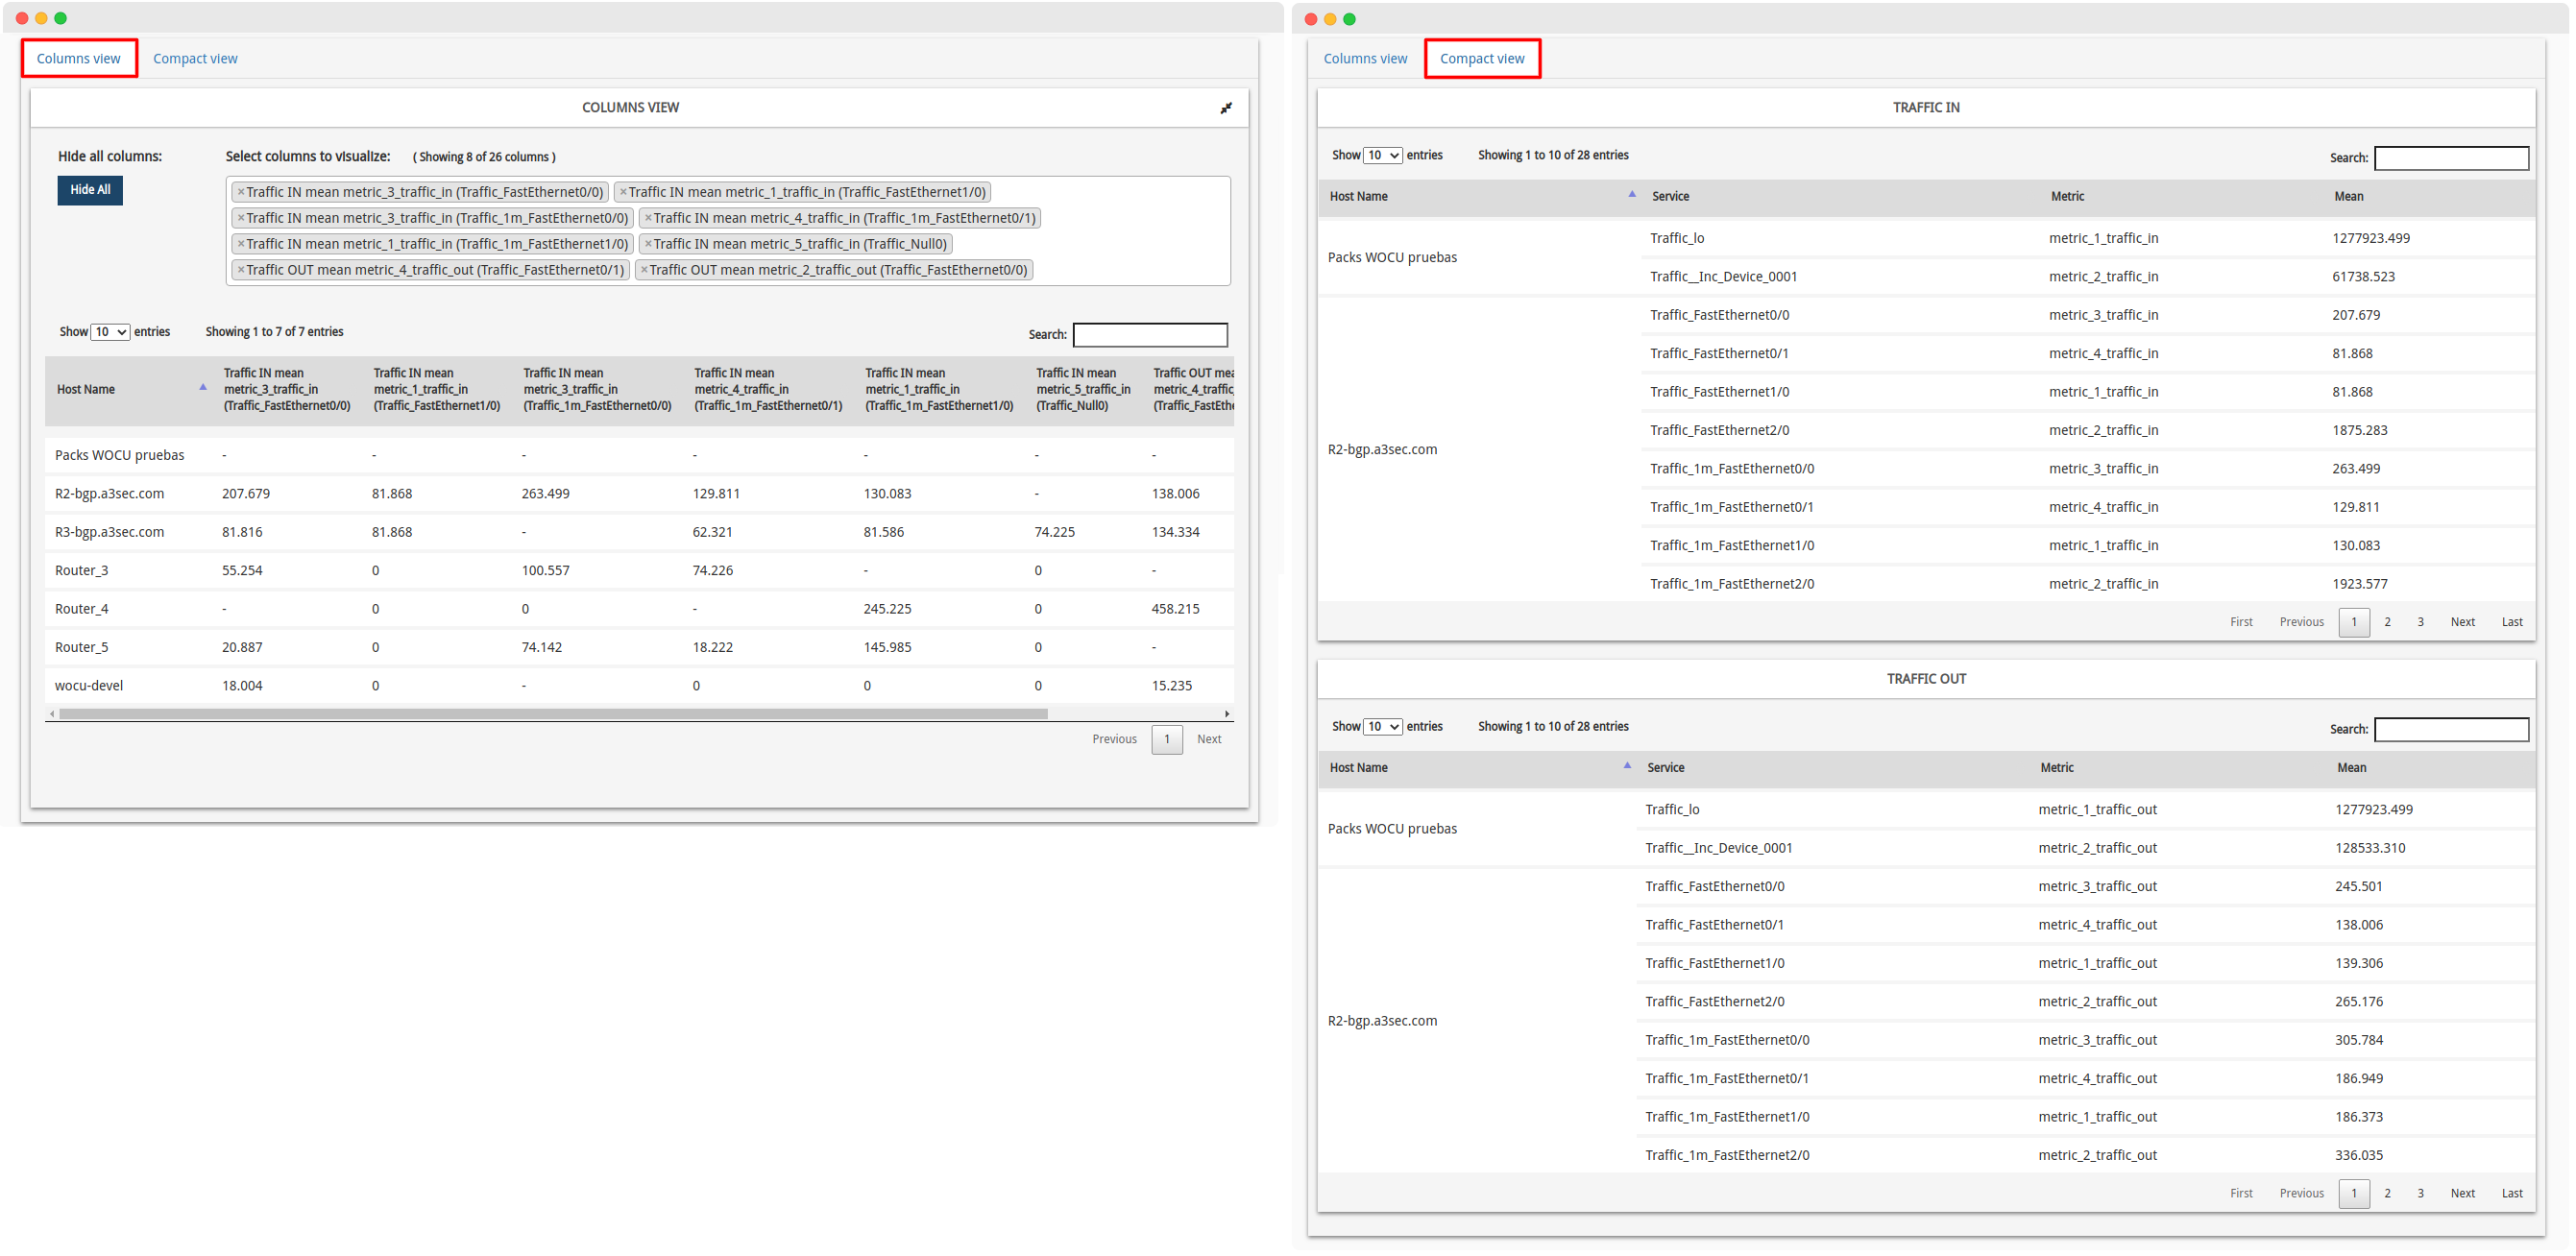The width and height of the screenshot is (2576, 1256).
Task: Click Packs WOCU pruebas in Traffic IN table
Action: 1392,258
